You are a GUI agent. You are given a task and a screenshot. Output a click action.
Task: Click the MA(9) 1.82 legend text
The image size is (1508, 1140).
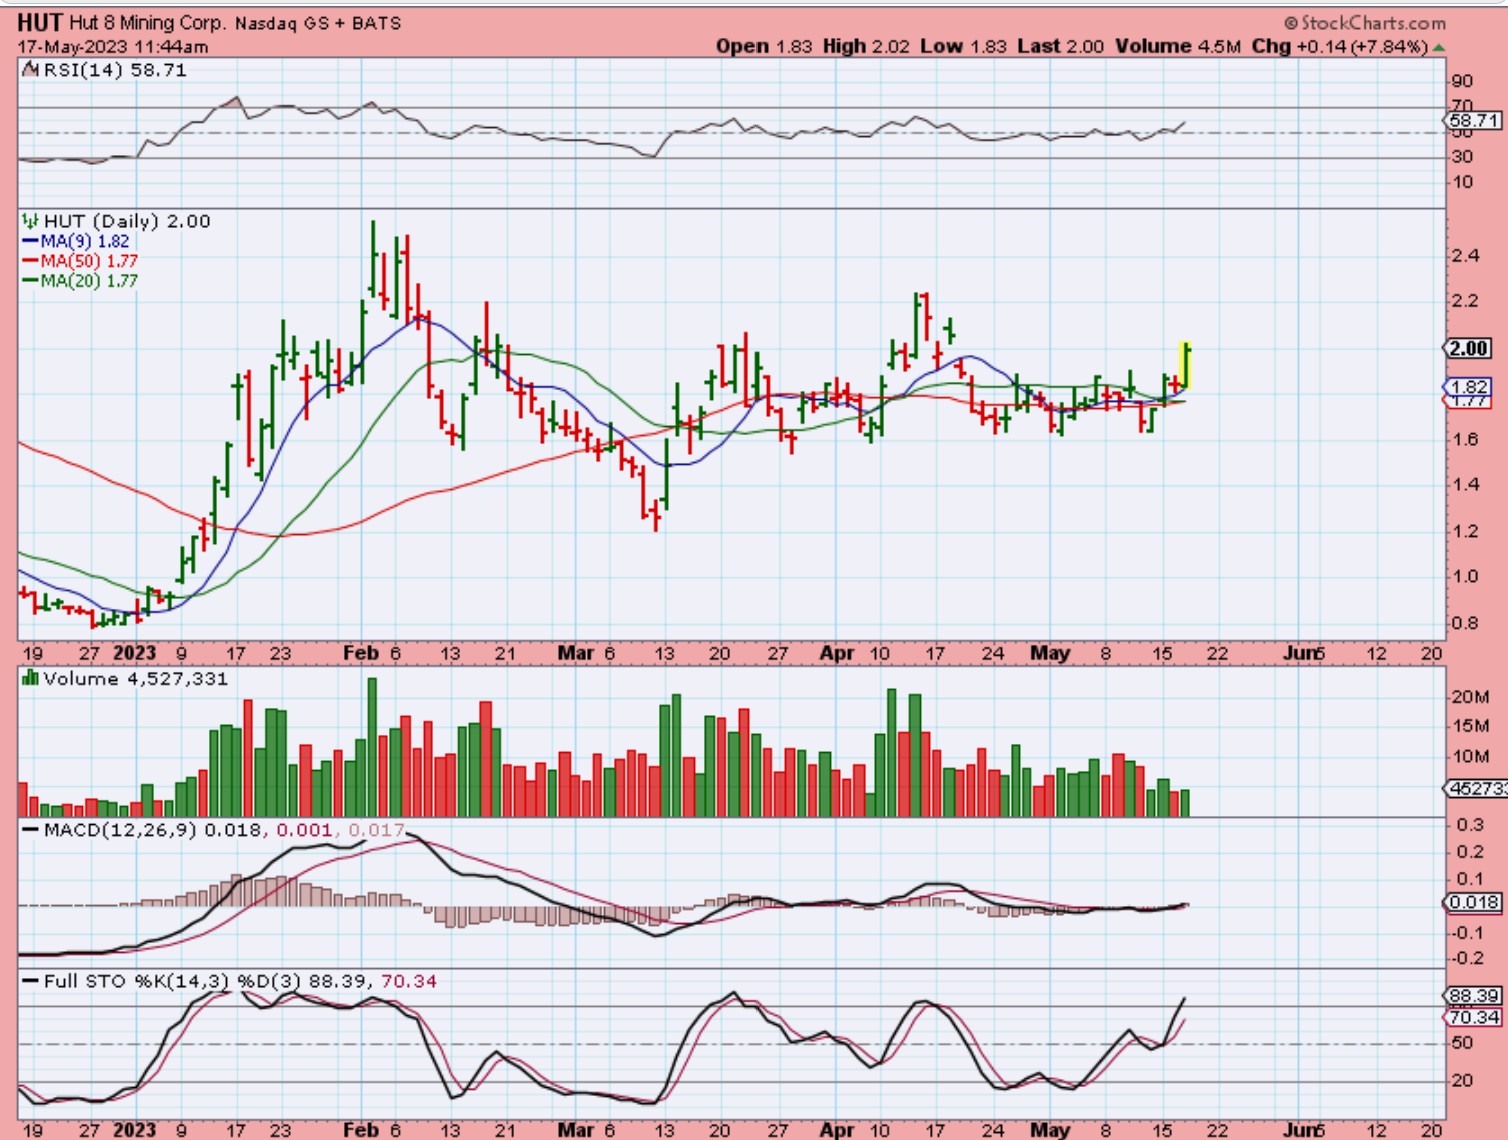tap(85, 241)
